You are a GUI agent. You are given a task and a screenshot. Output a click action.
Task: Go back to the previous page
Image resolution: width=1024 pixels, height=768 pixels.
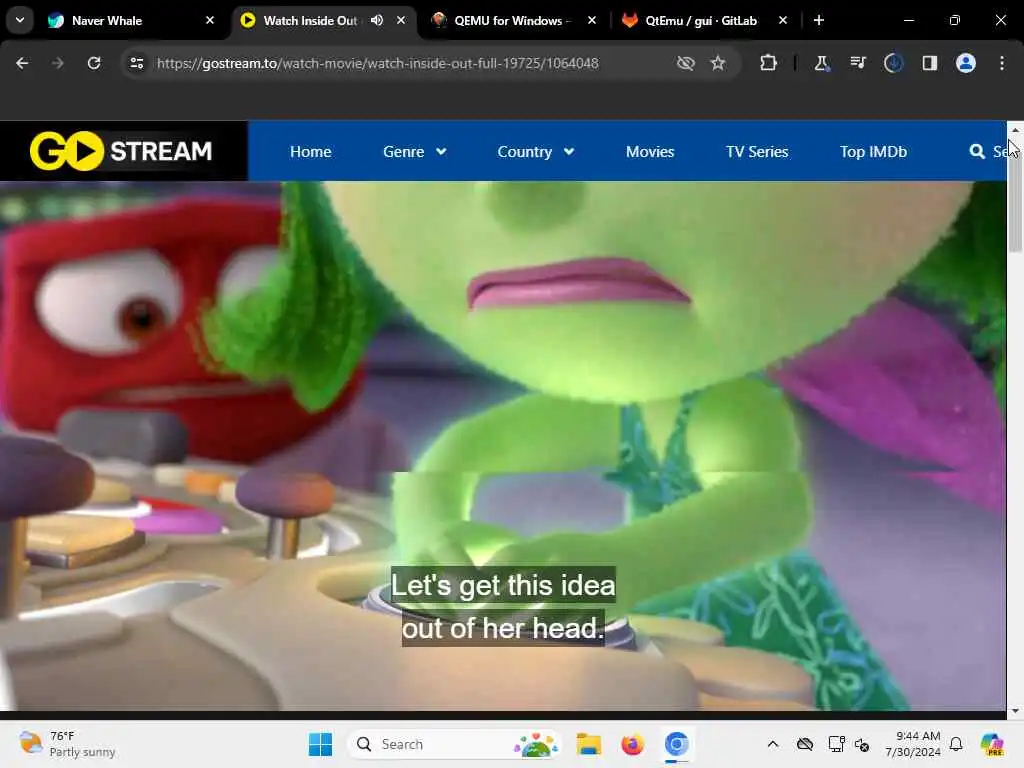click(x=22, y=63)
